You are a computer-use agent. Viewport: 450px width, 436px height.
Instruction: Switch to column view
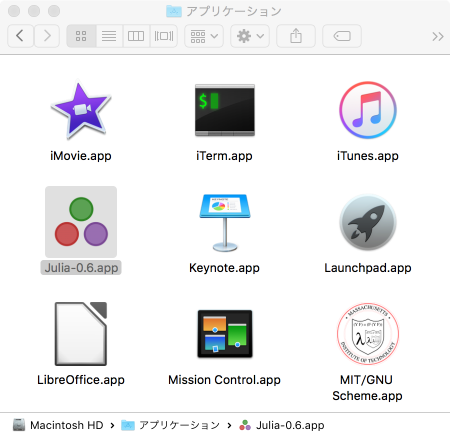(136, 36)
